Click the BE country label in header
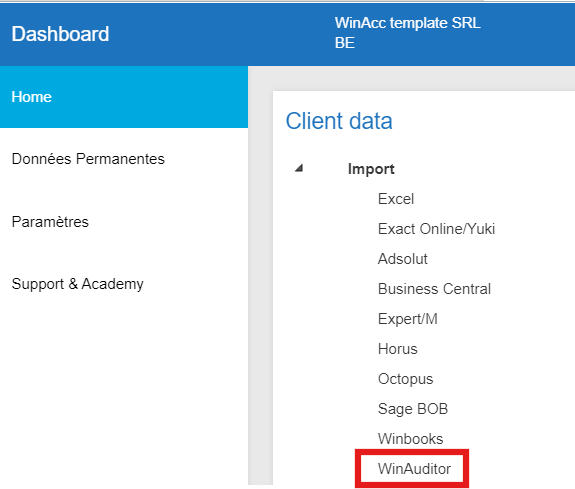 coord(344,43)
